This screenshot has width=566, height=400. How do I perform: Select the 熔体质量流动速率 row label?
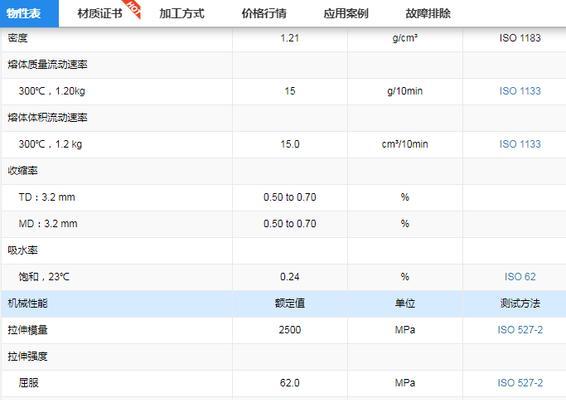pos(48,65)
